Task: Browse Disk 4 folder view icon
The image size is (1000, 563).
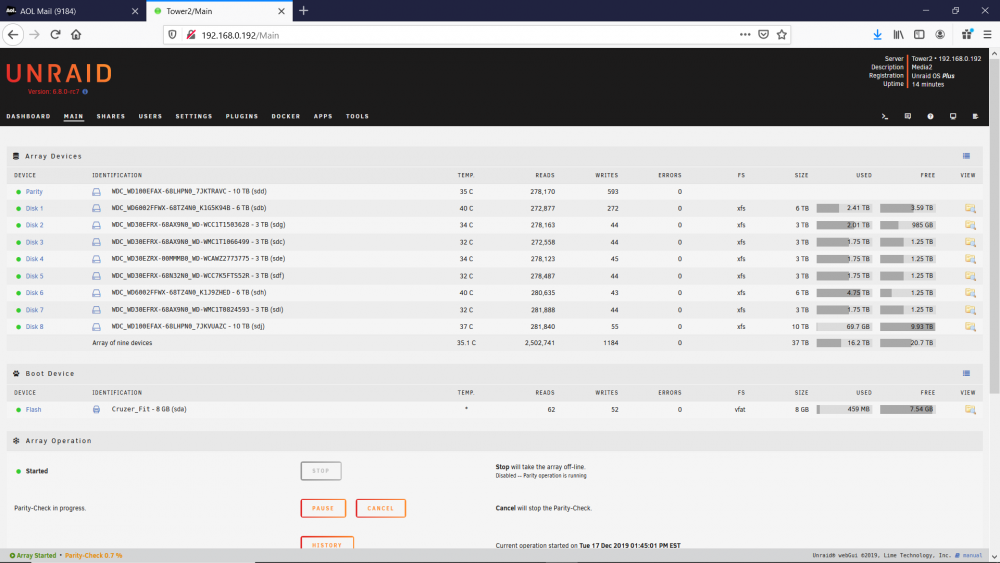Action: pyautogui.click(x=970, y=259)
